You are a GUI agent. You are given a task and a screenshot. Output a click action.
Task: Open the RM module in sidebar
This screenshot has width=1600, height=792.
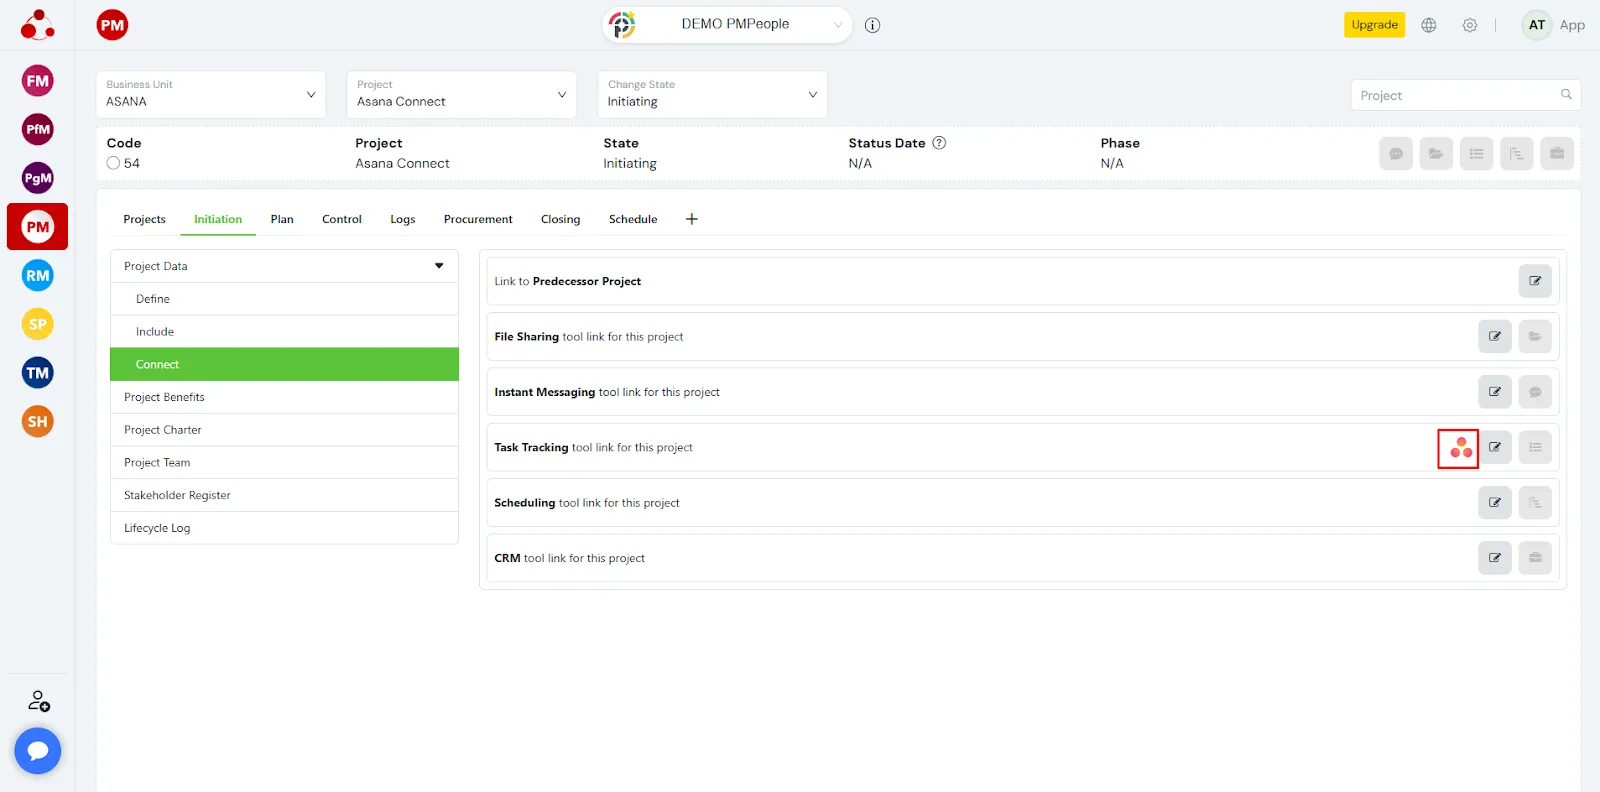point(38,276)
